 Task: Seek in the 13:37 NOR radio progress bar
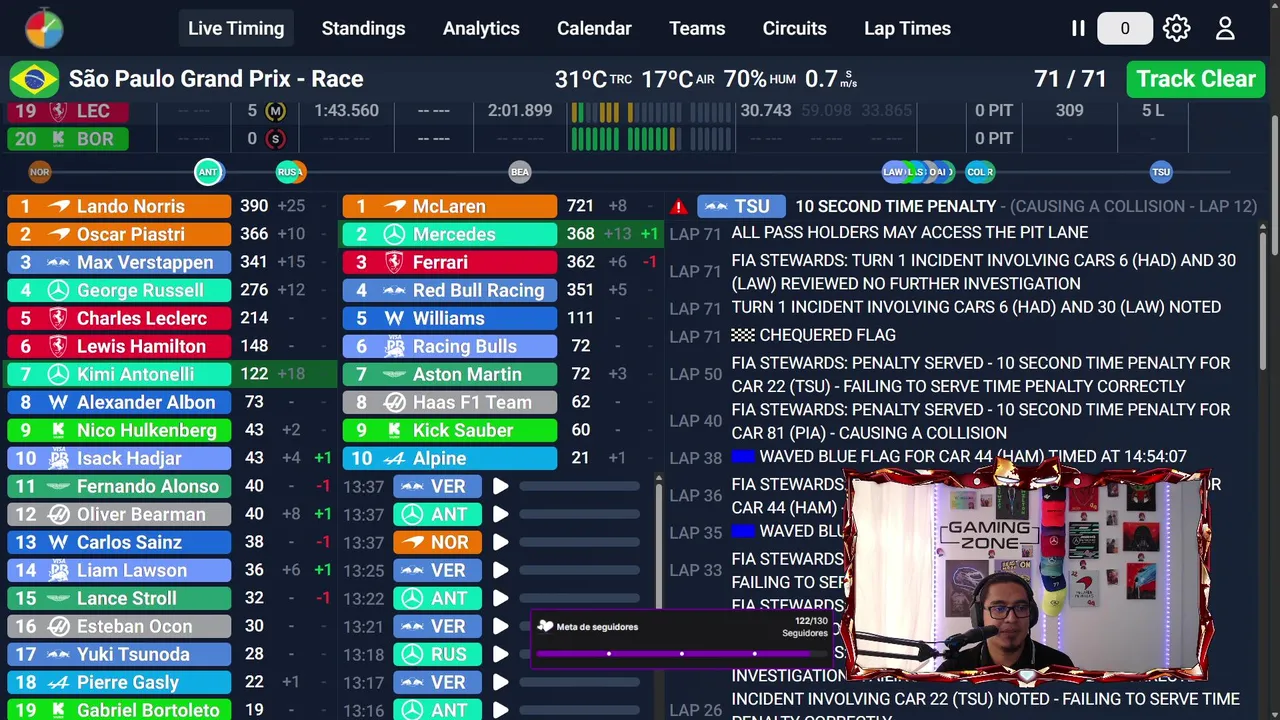point(579,542)
